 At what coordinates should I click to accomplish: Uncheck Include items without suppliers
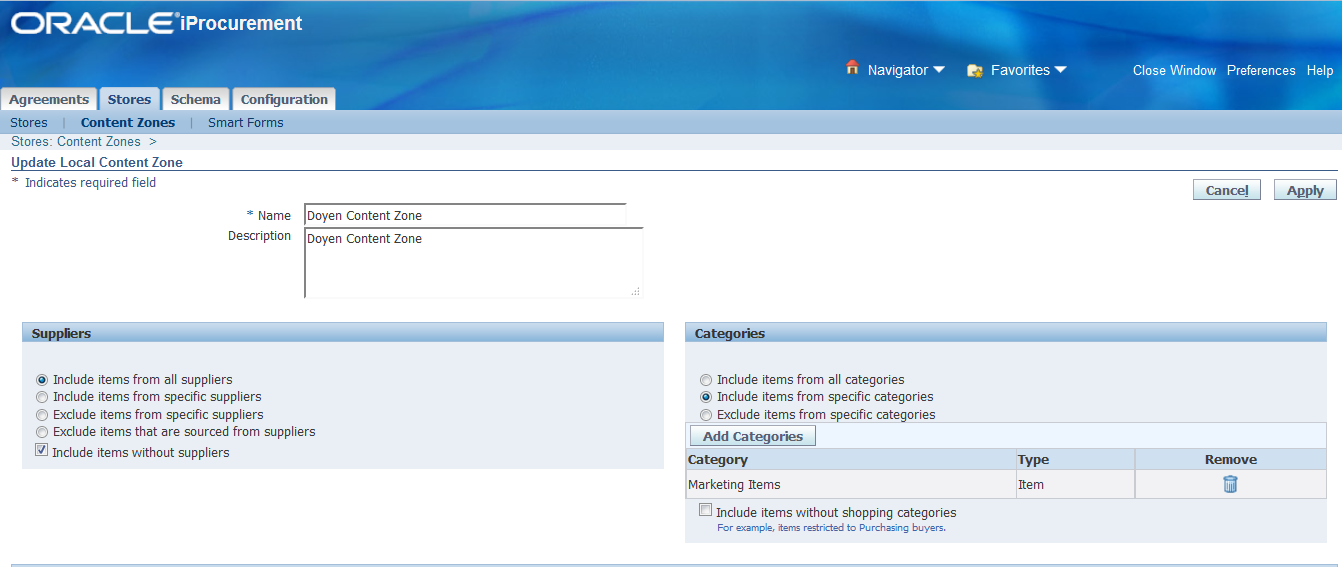tap(42, 451)
